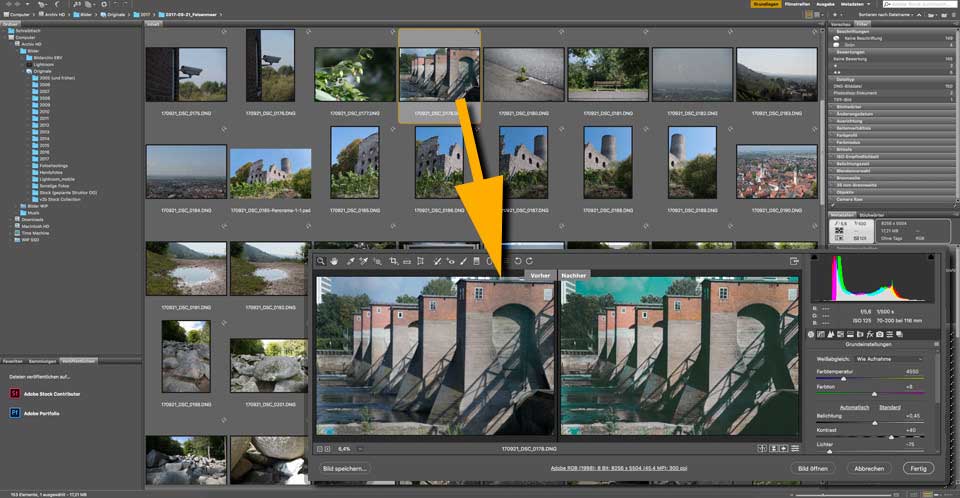Pick the White Balance eyedropper tool

[x=350, y=261]
